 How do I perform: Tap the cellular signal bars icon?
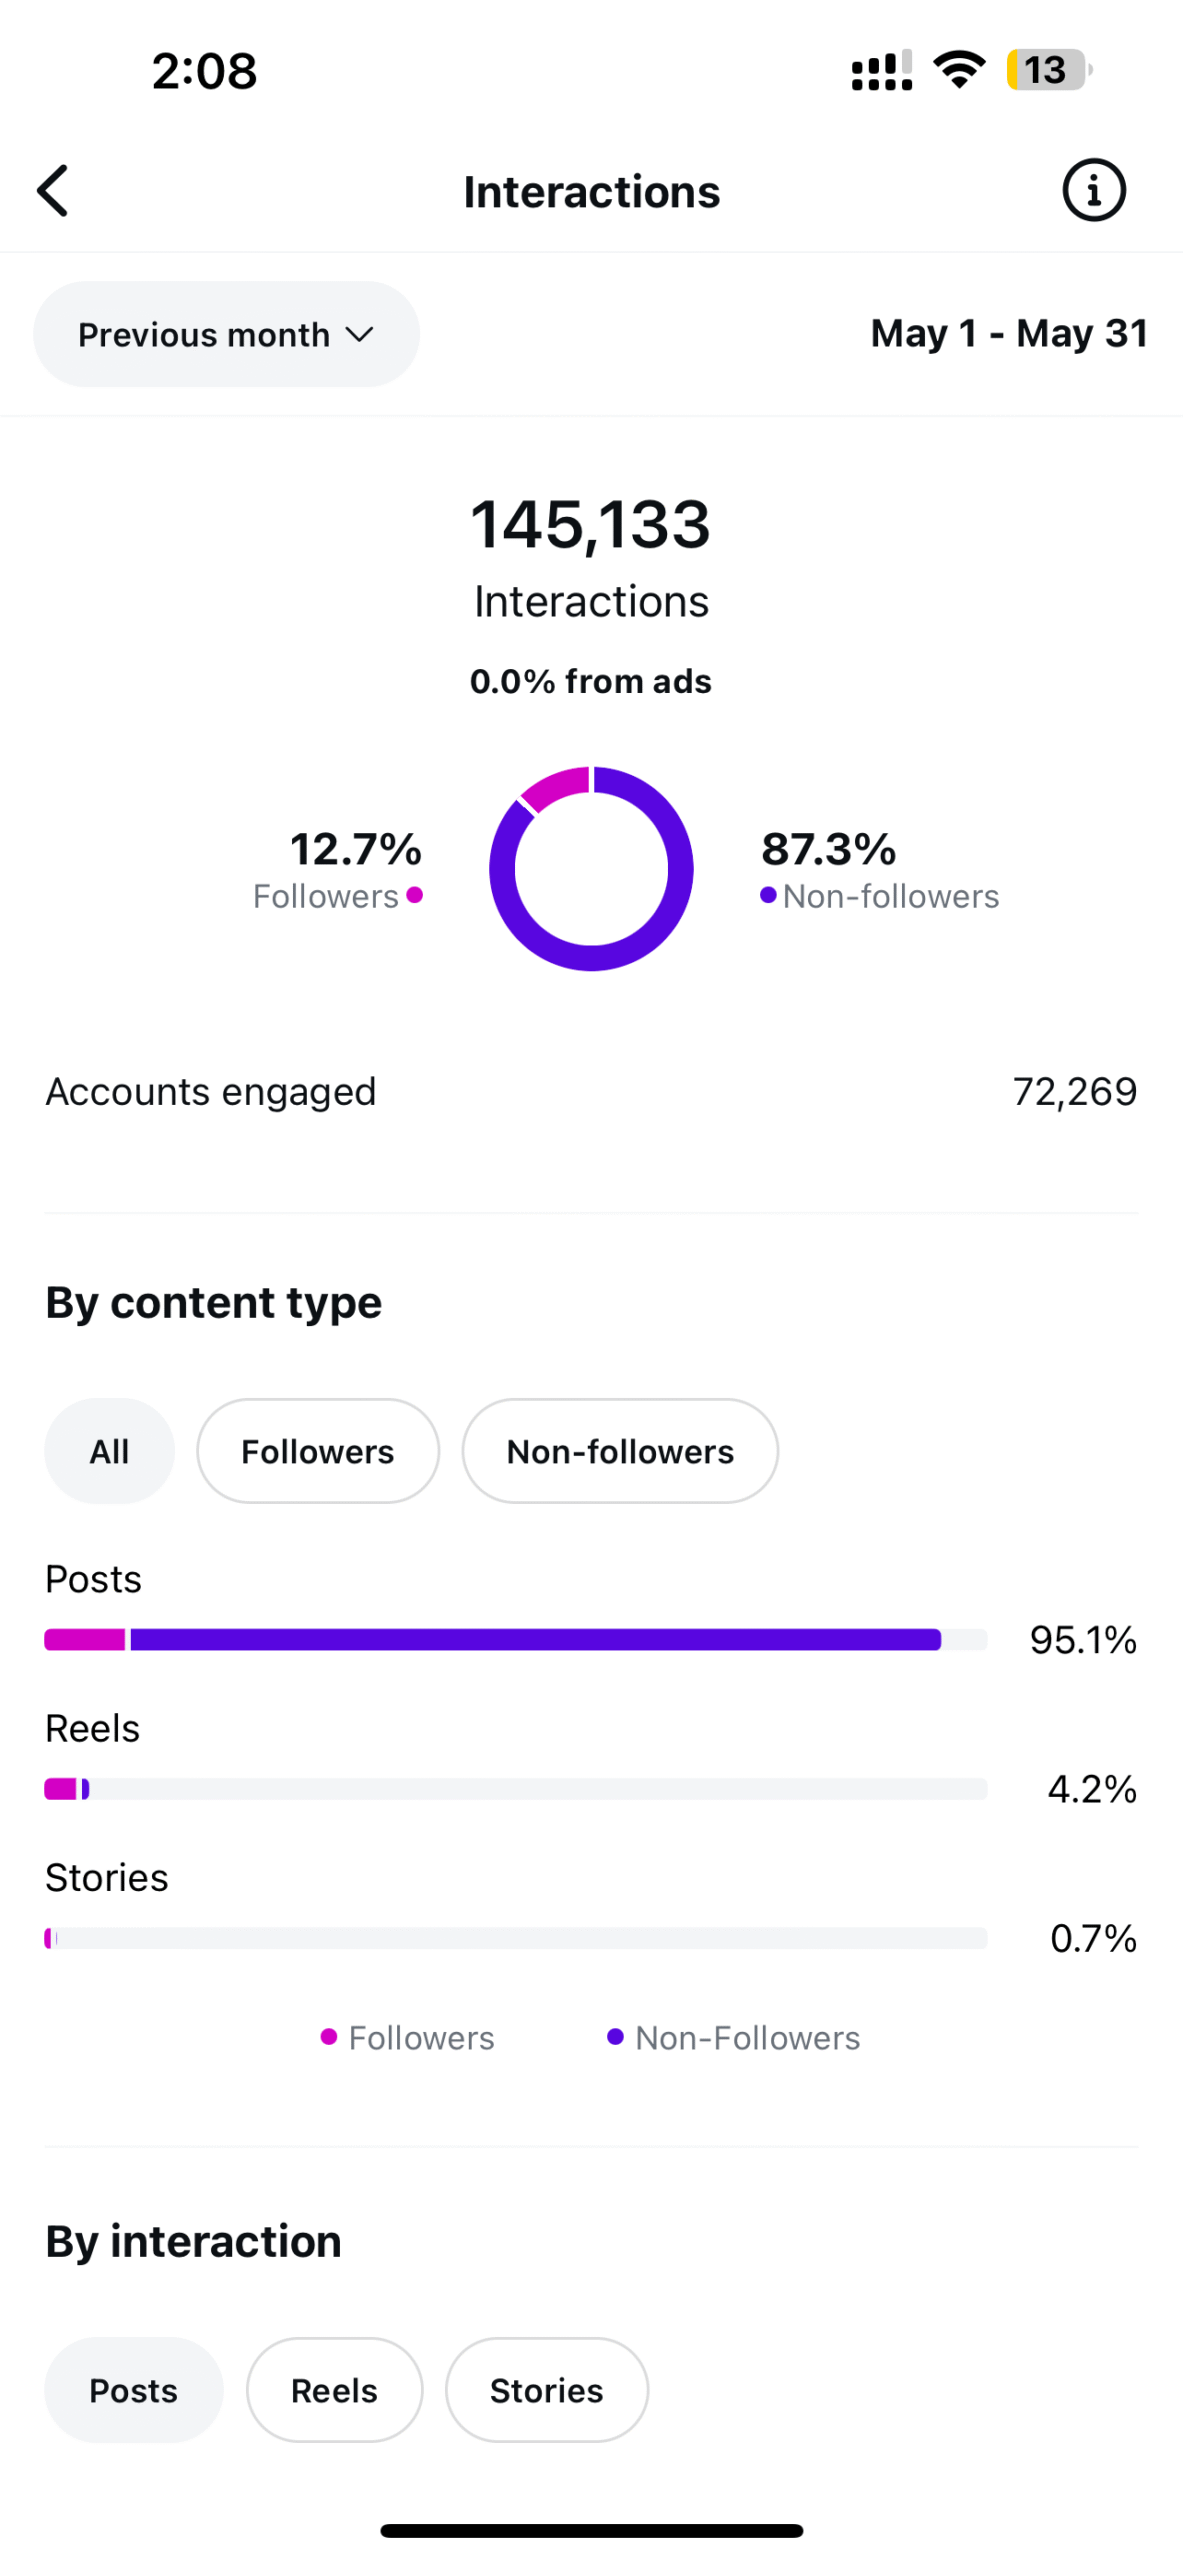click(881, 70)
